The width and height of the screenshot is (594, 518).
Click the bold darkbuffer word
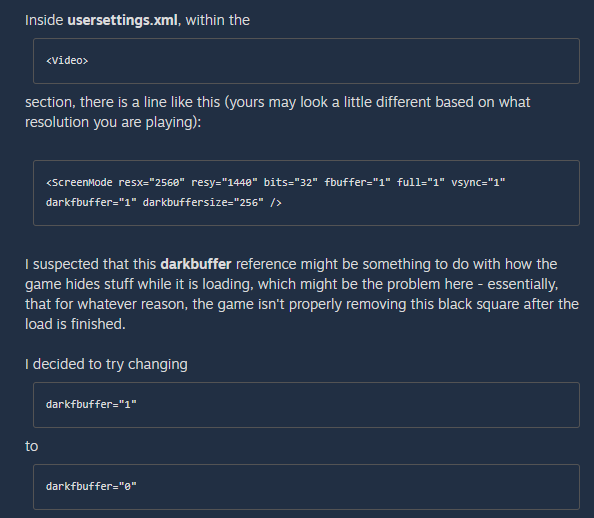[195, 264]
